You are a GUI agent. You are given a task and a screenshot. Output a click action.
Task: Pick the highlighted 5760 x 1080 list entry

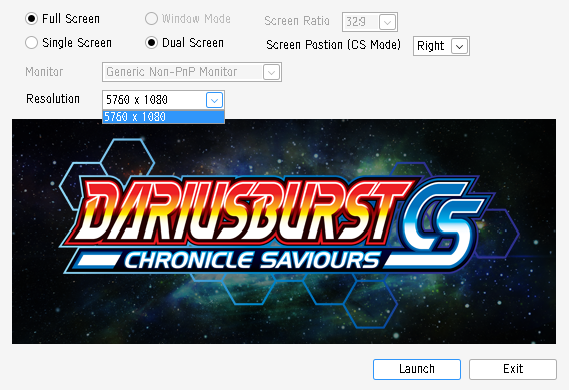pos(163,117)
